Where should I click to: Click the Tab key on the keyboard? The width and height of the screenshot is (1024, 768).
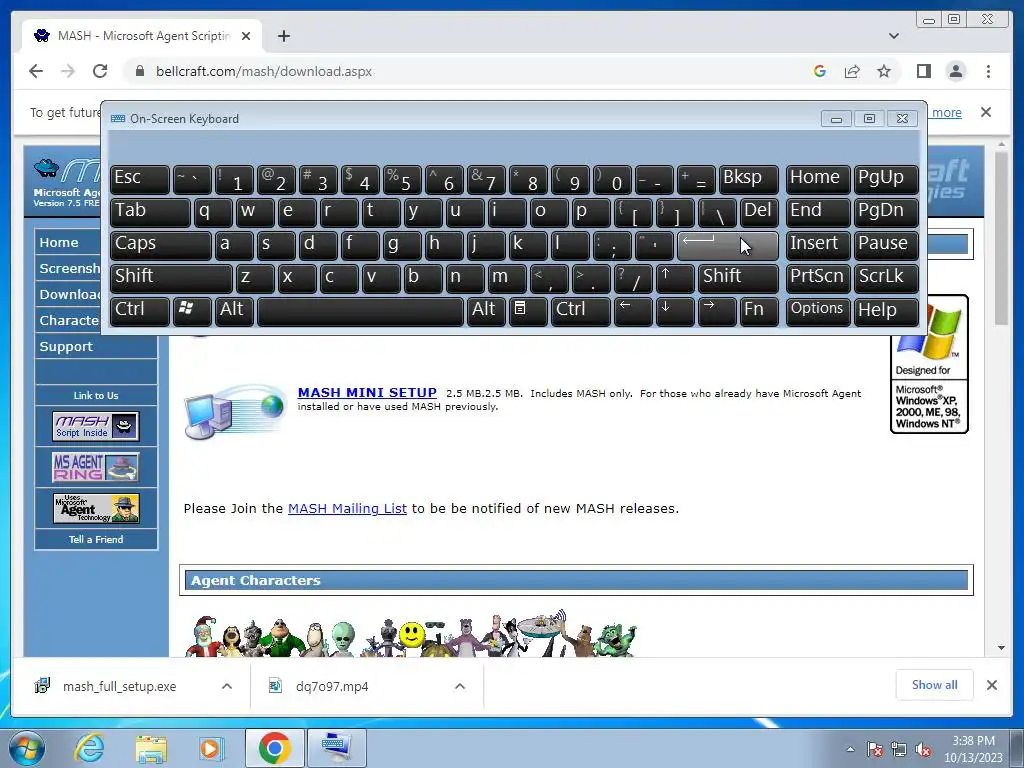point(150,212)
